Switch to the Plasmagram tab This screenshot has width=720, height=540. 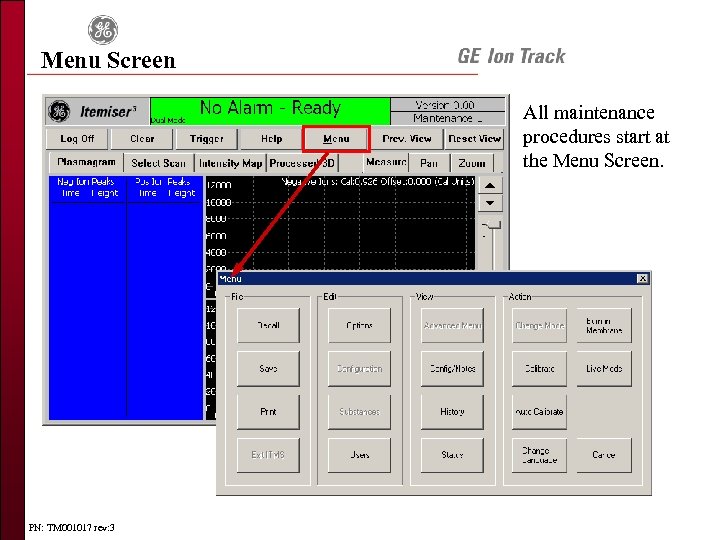pos(86,162)
